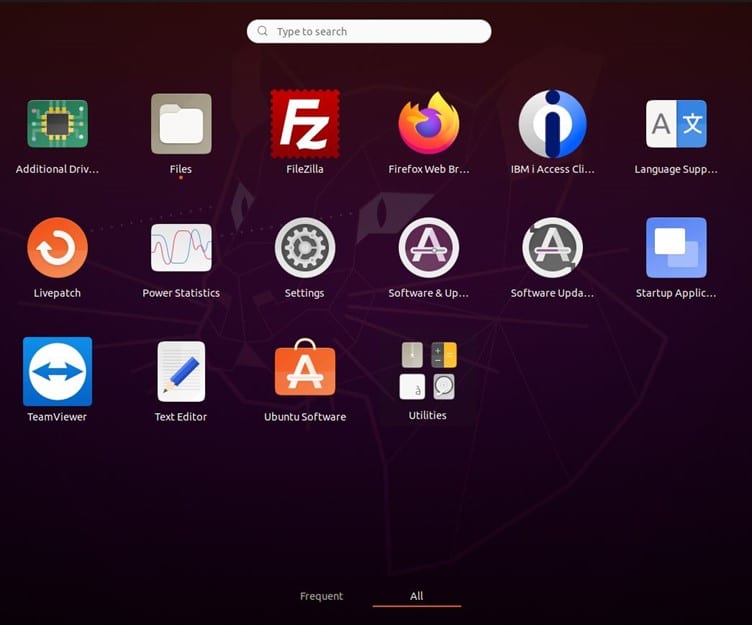Image resolution: width=752 pixels, height=625 pixels.
Task: Open Ubuntu Software store
Action: pos(305,371)
